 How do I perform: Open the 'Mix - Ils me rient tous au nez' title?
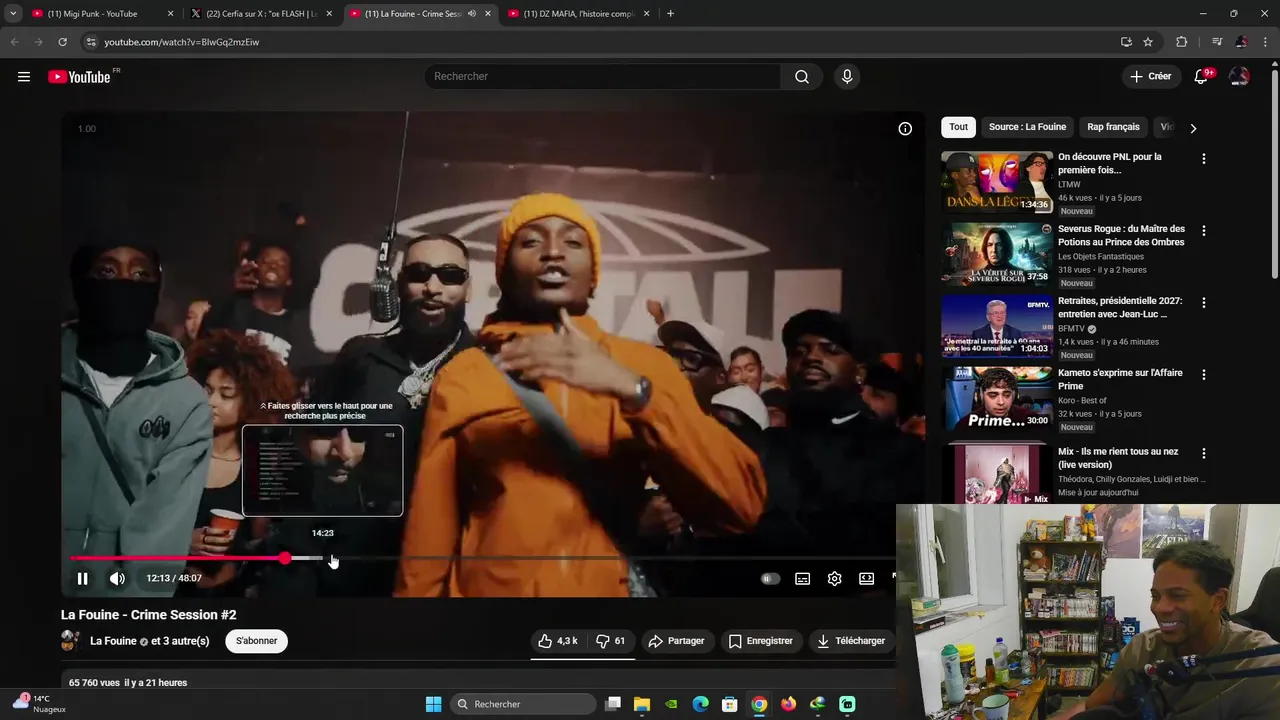(1118, 458)
